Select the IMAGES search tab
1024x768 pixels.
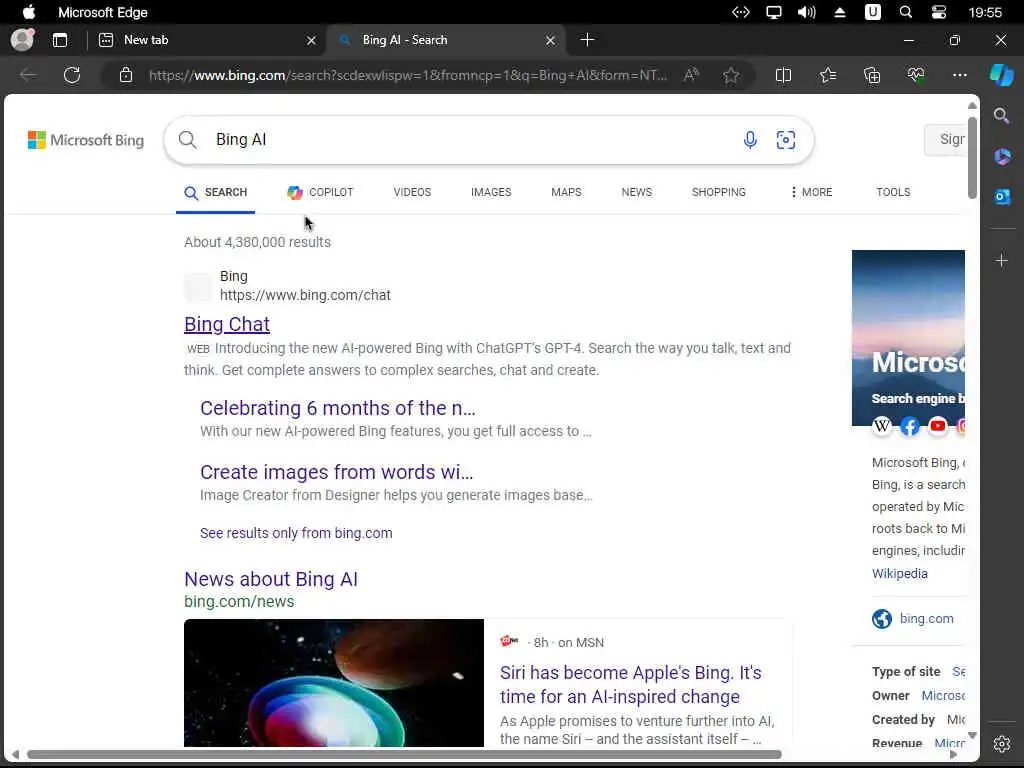click(491, 193)
